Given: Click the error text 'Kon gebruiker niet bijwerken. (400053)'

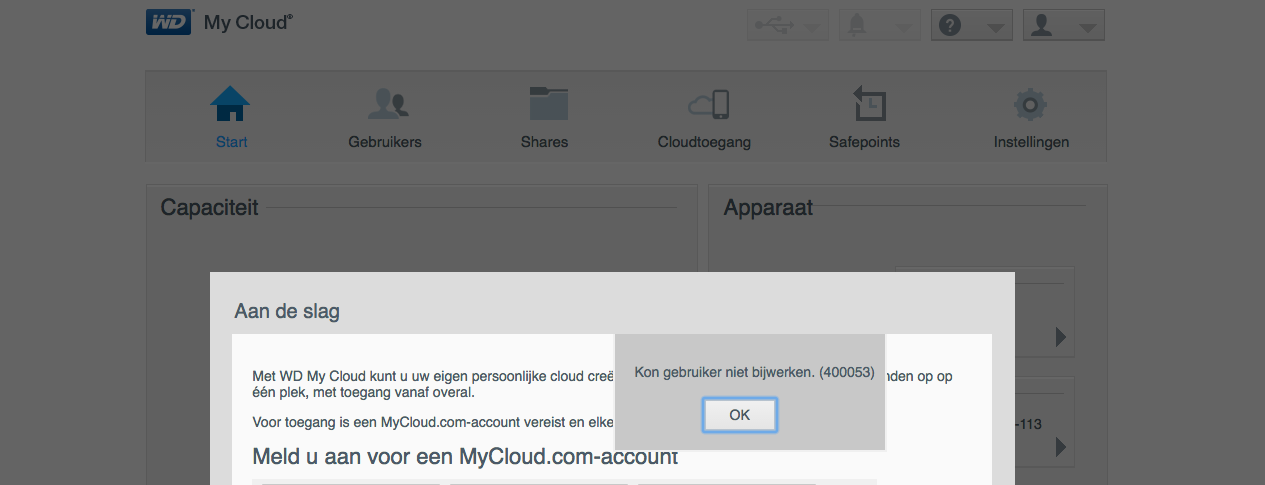Looking at the screenshot, I should tap(755, 372).
